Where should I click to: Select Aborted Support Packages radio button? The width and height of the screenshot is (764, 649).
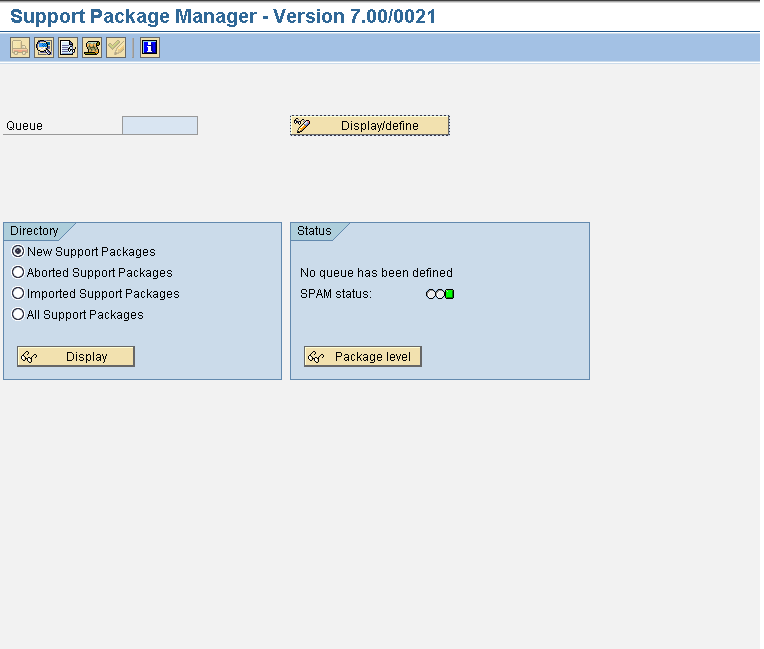(x=18, y=272)
